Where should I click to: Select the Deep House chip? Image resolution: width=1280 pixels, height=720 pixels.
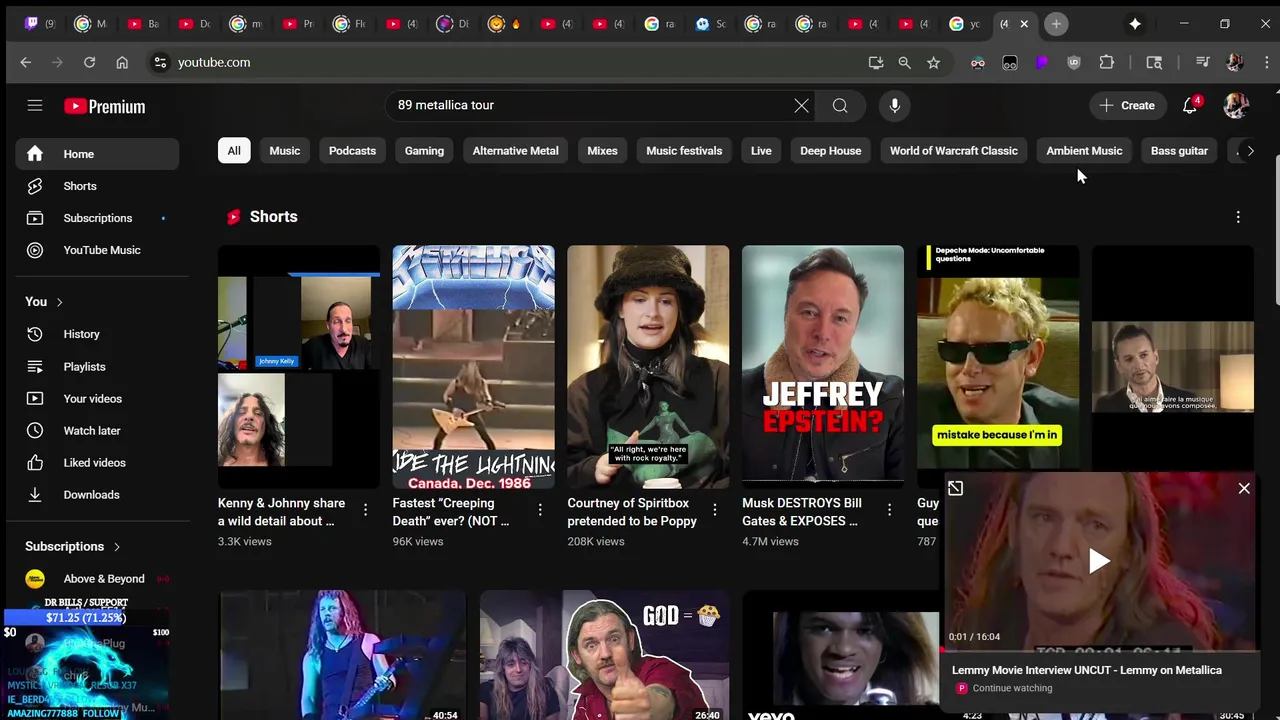830,151
